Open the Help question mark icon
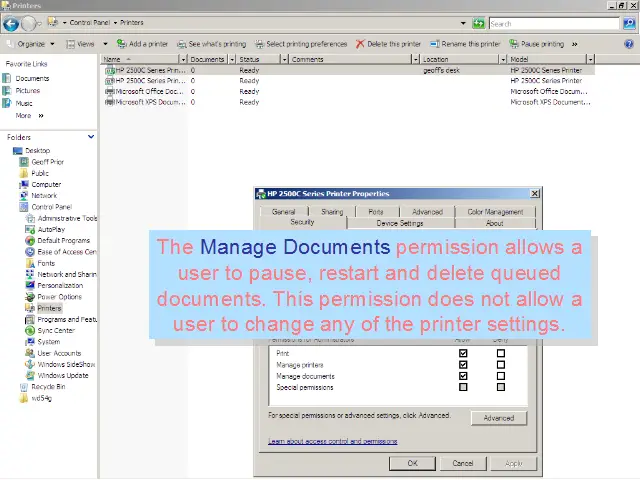The height and width of the screenshot is (480, 640). (x=629, y=44)
